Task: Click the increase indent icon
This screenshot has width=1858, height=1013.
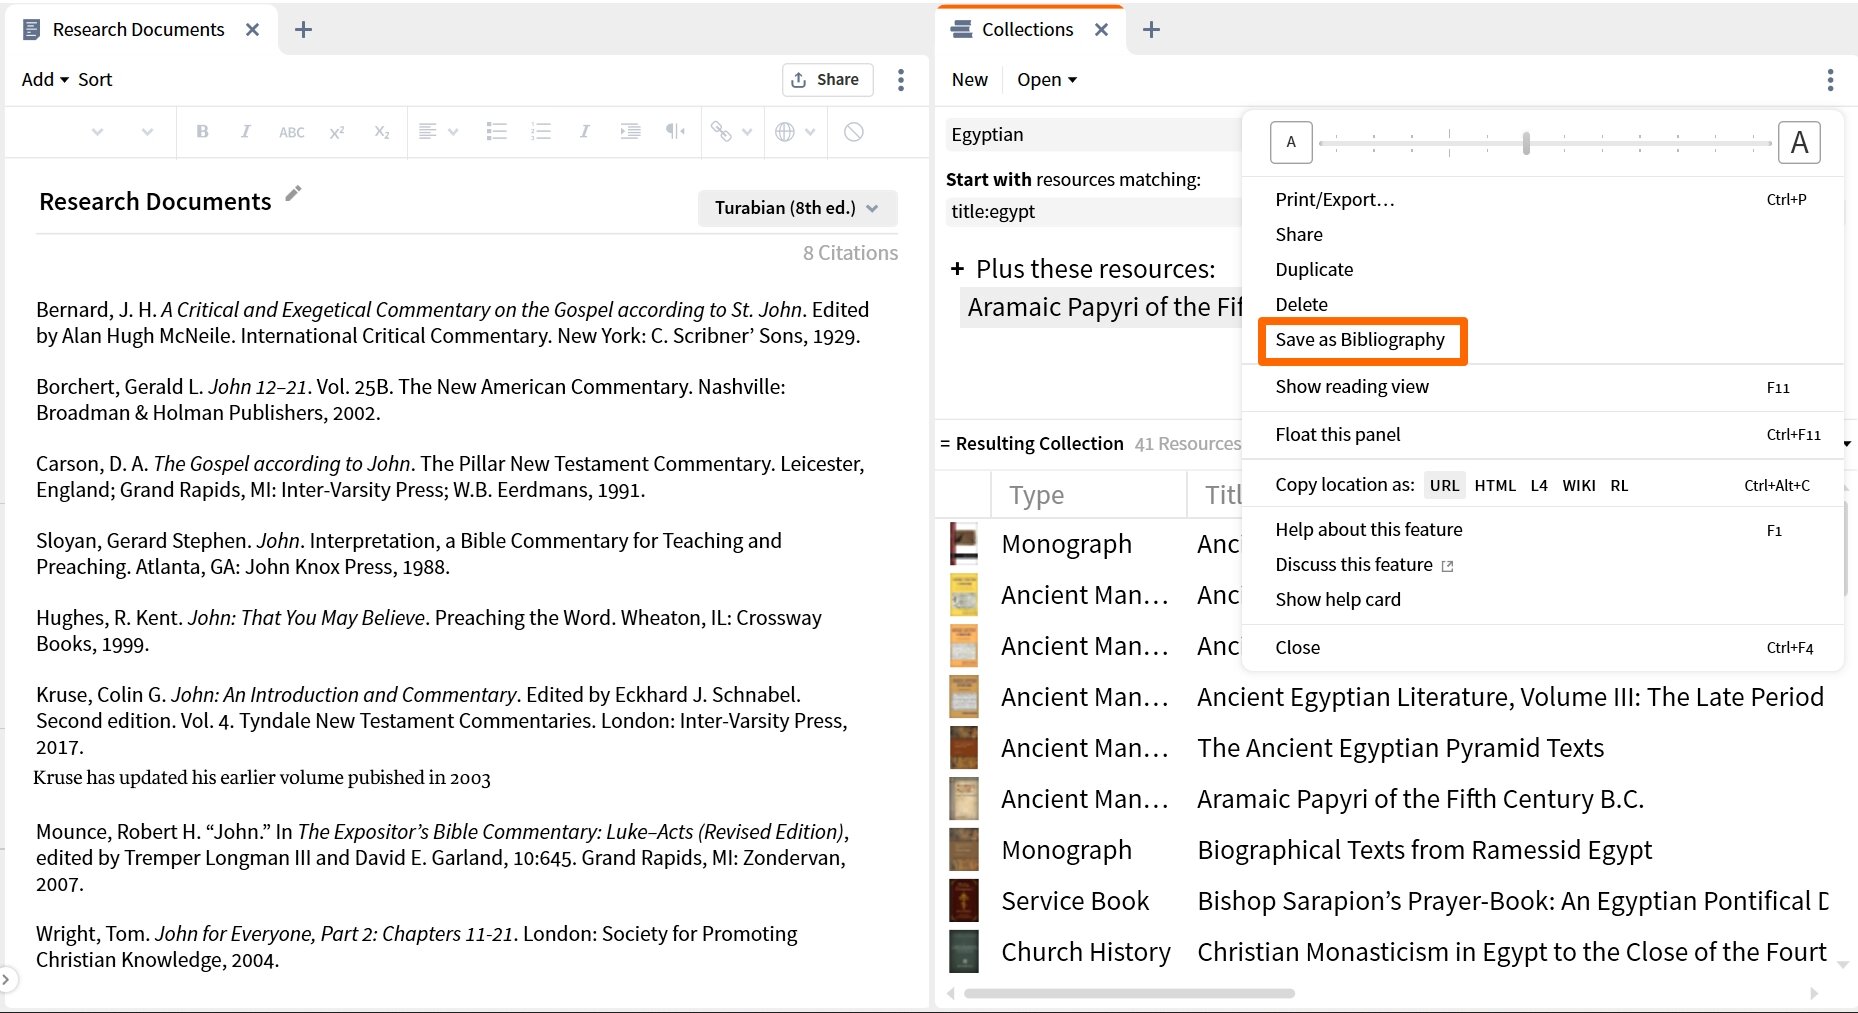Action: [x=630, y=131]
